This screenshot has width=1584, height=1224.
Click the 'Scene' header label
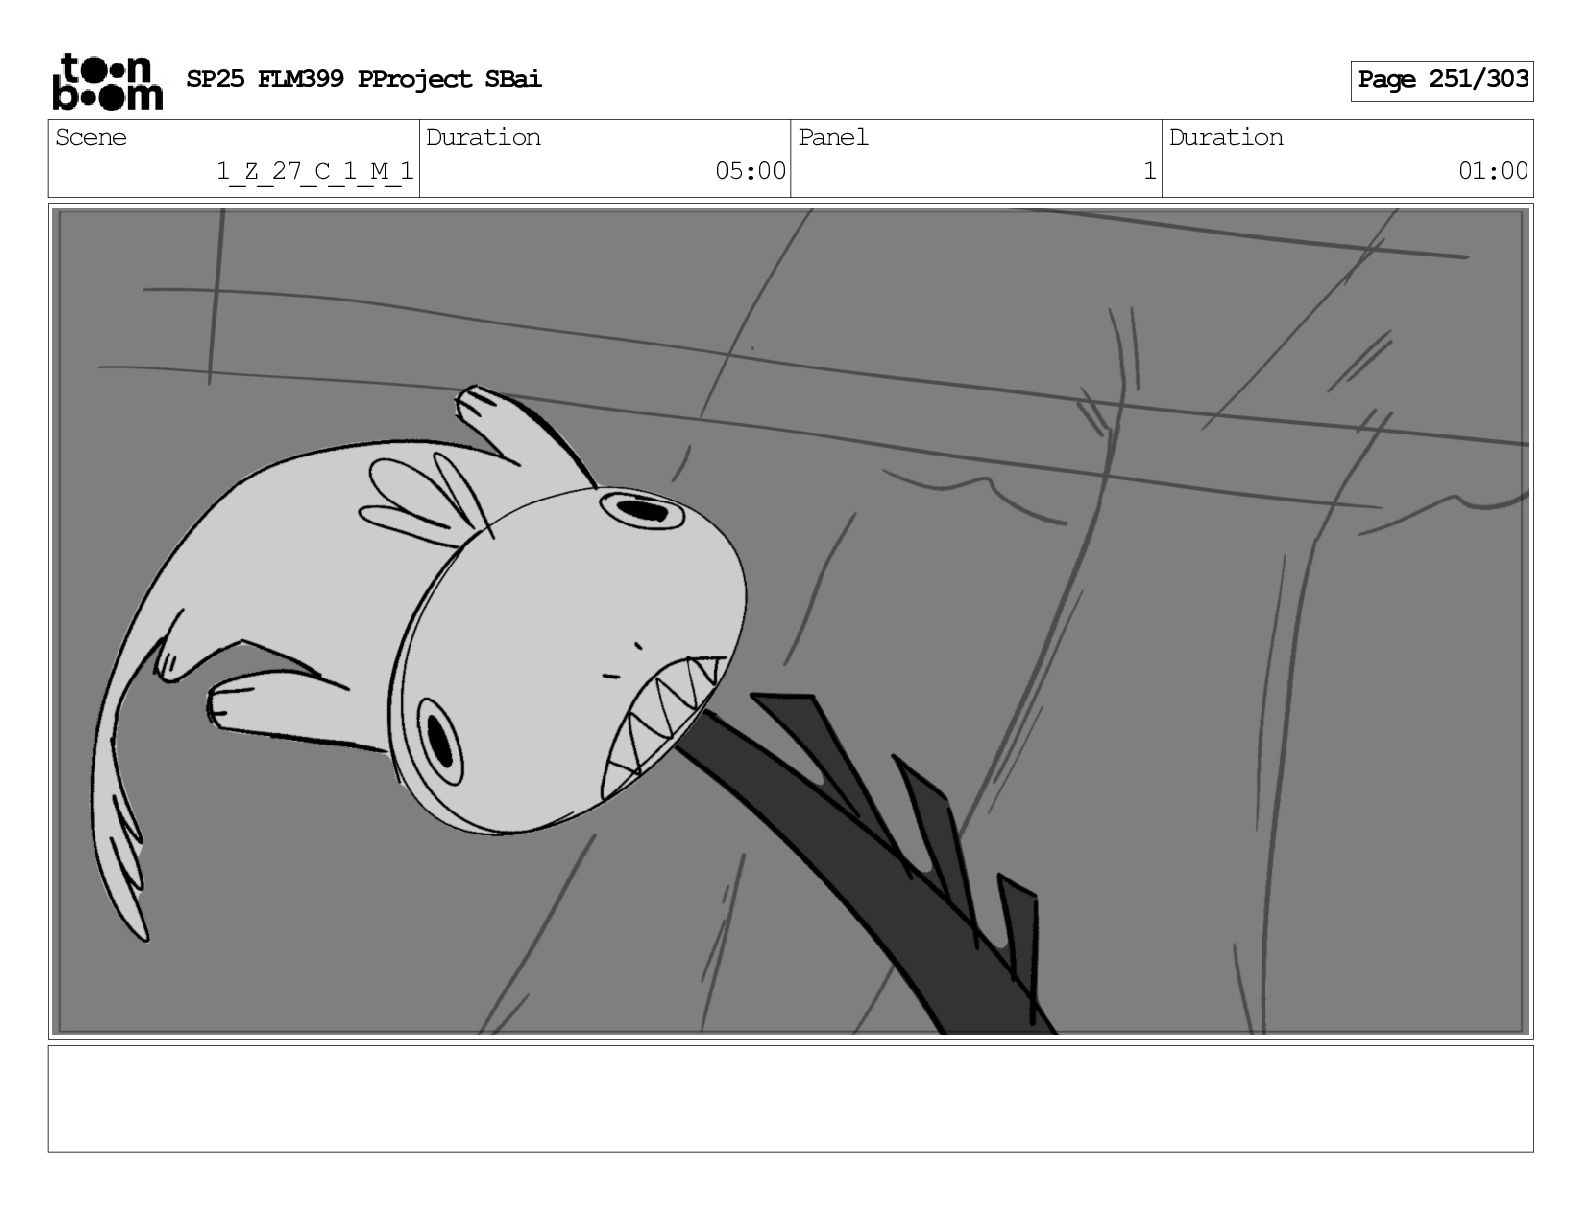click(x=91, y=137)
